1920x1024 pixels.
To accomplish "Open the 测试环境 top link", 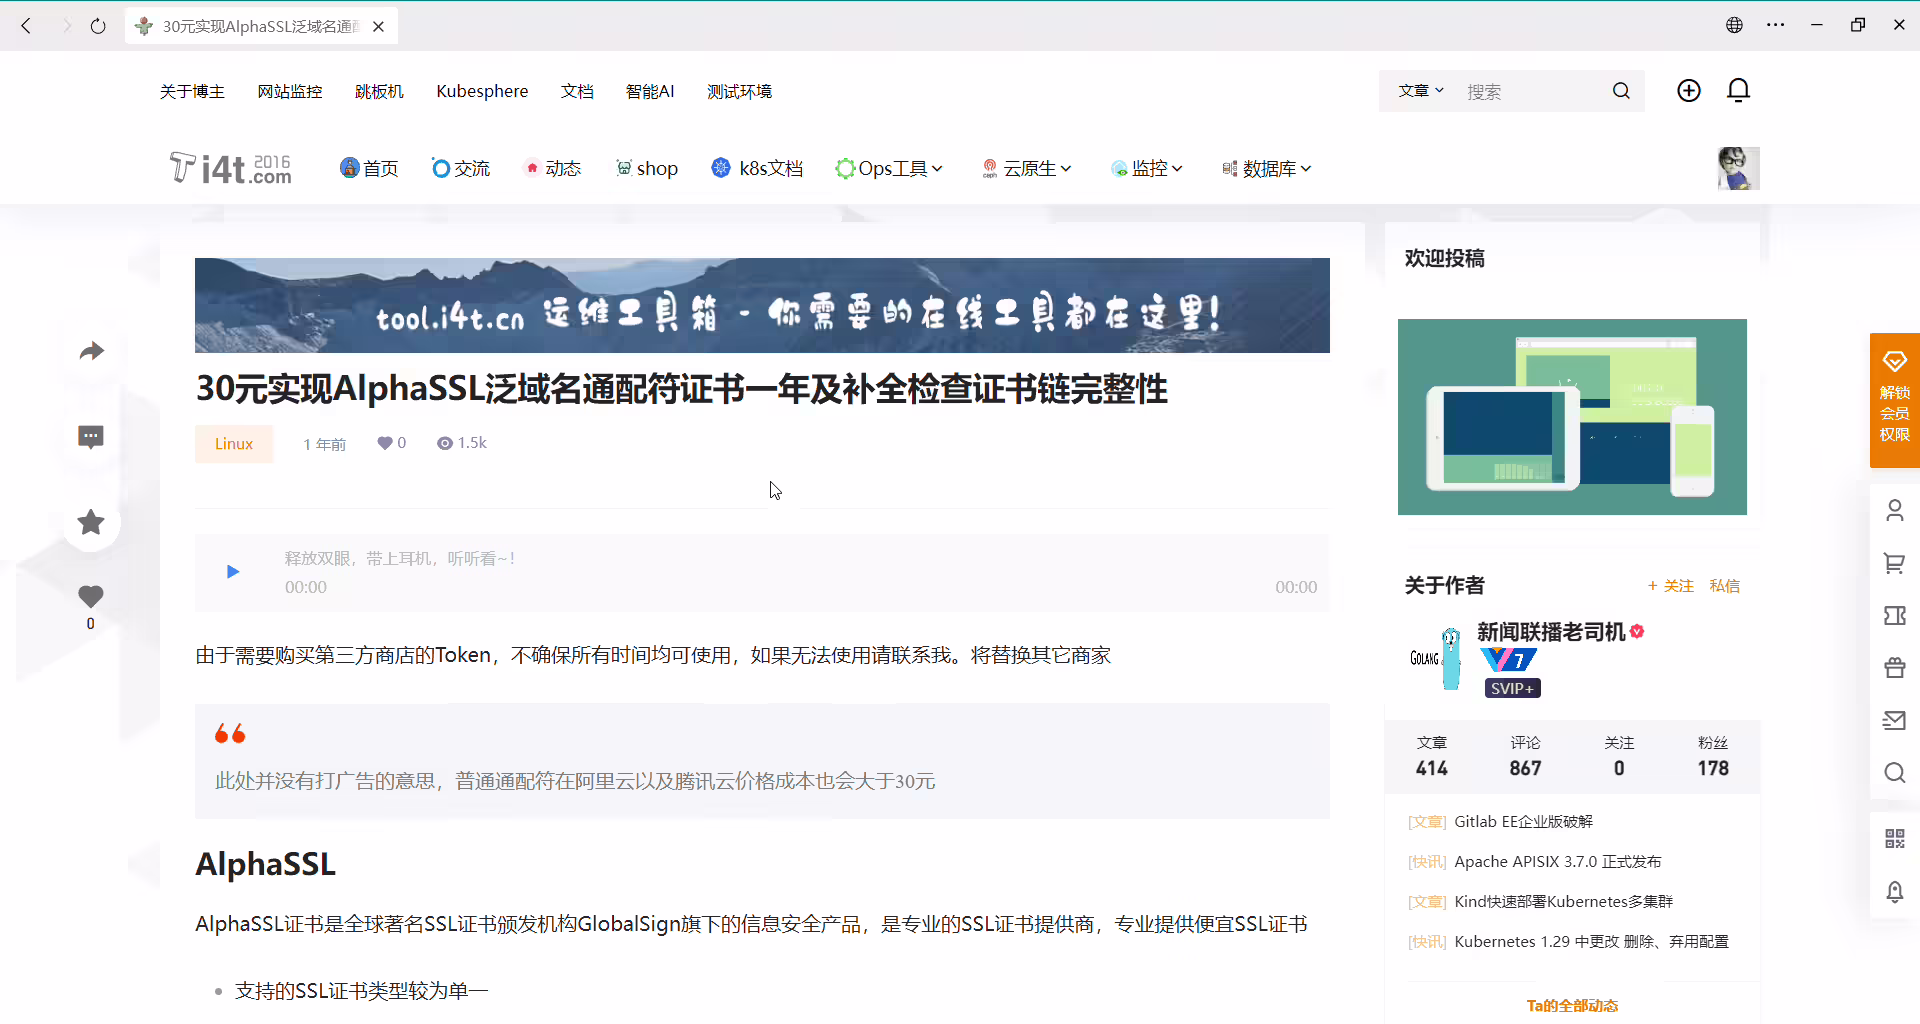I will (x=739, y=91).
